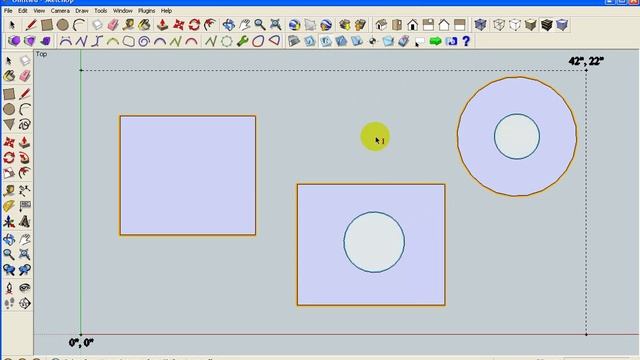Viewport: 640px width, 360px height.
Task: Select the Offset tool in the top toolbar
Action: tap(210, 25)
